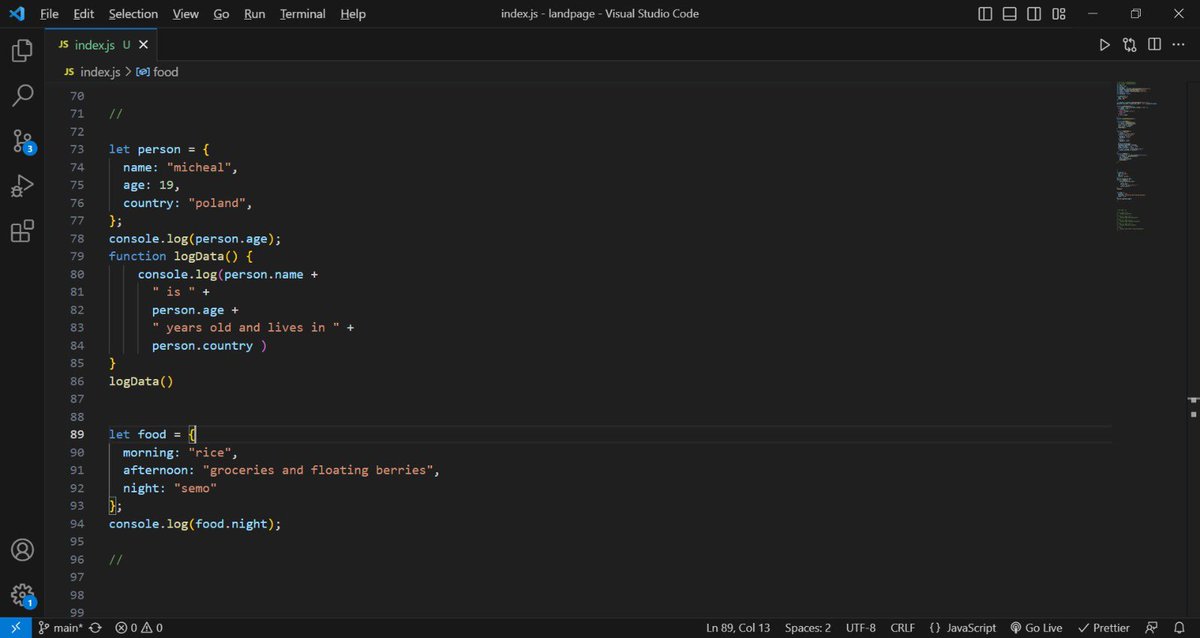
Task: Open the Accounts menu in activity bar
Action: point(22,550)
